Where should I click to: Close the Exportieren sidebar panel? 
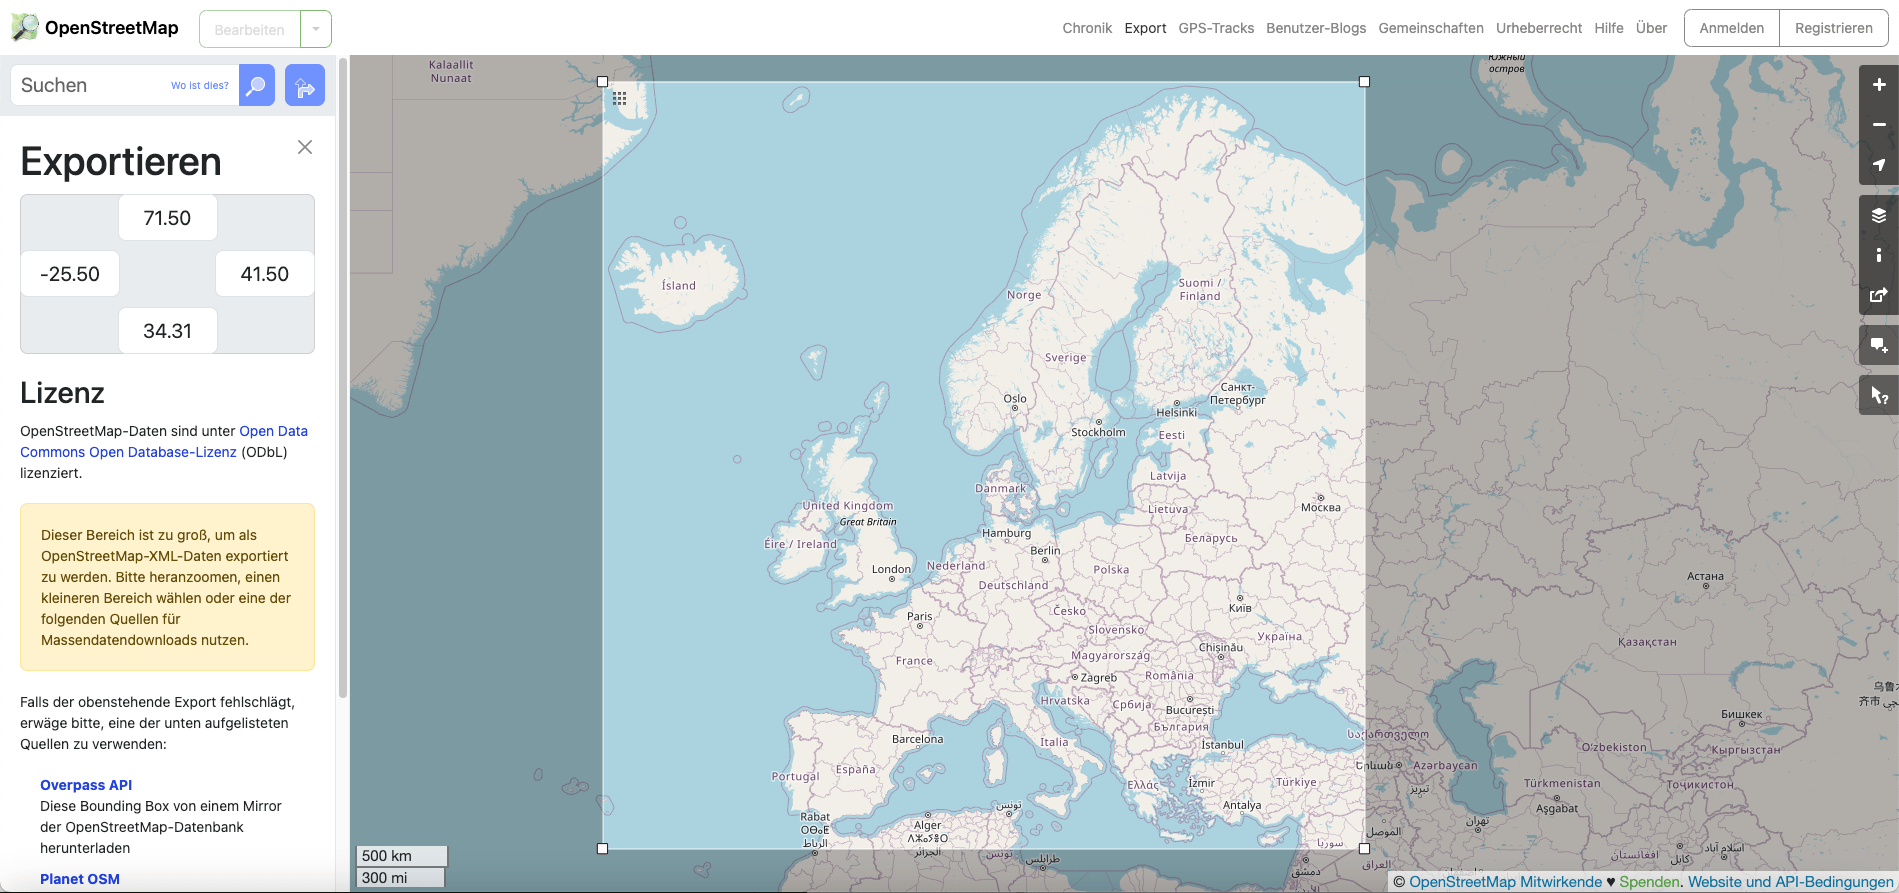(x=305, y=147)
